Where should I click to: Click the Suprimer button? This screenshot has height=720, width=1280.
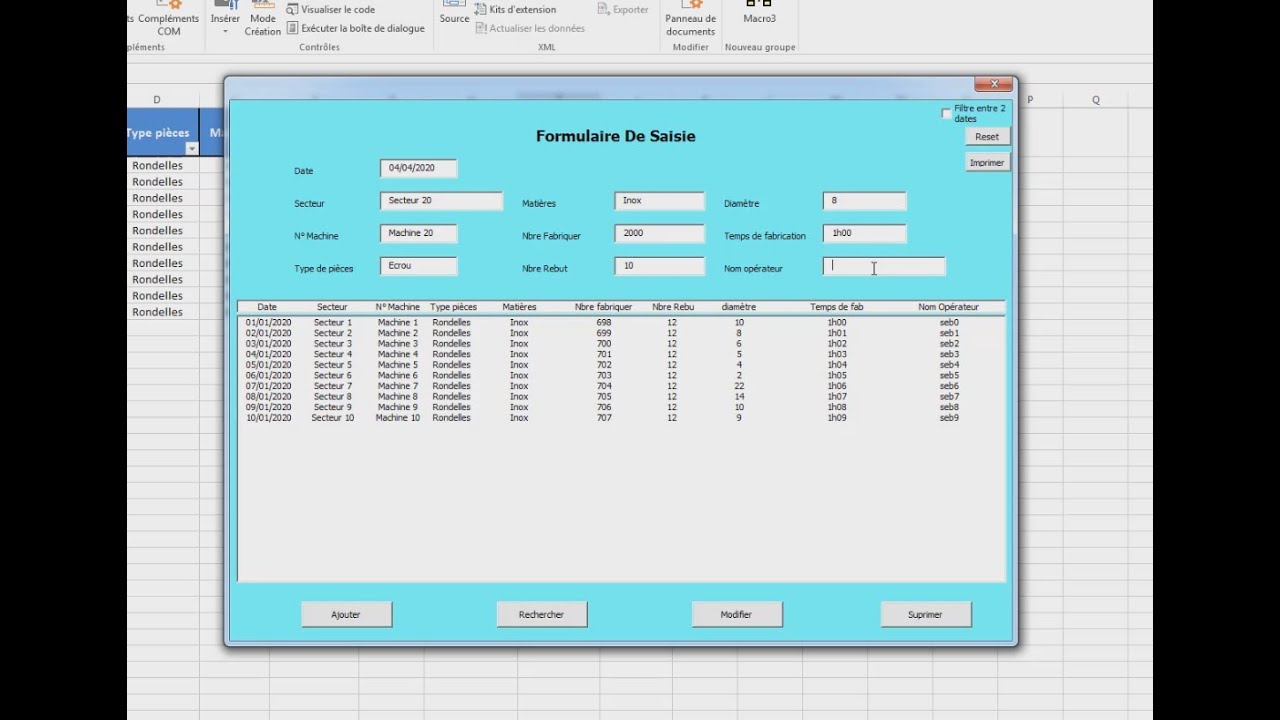(x=925, y=615)
